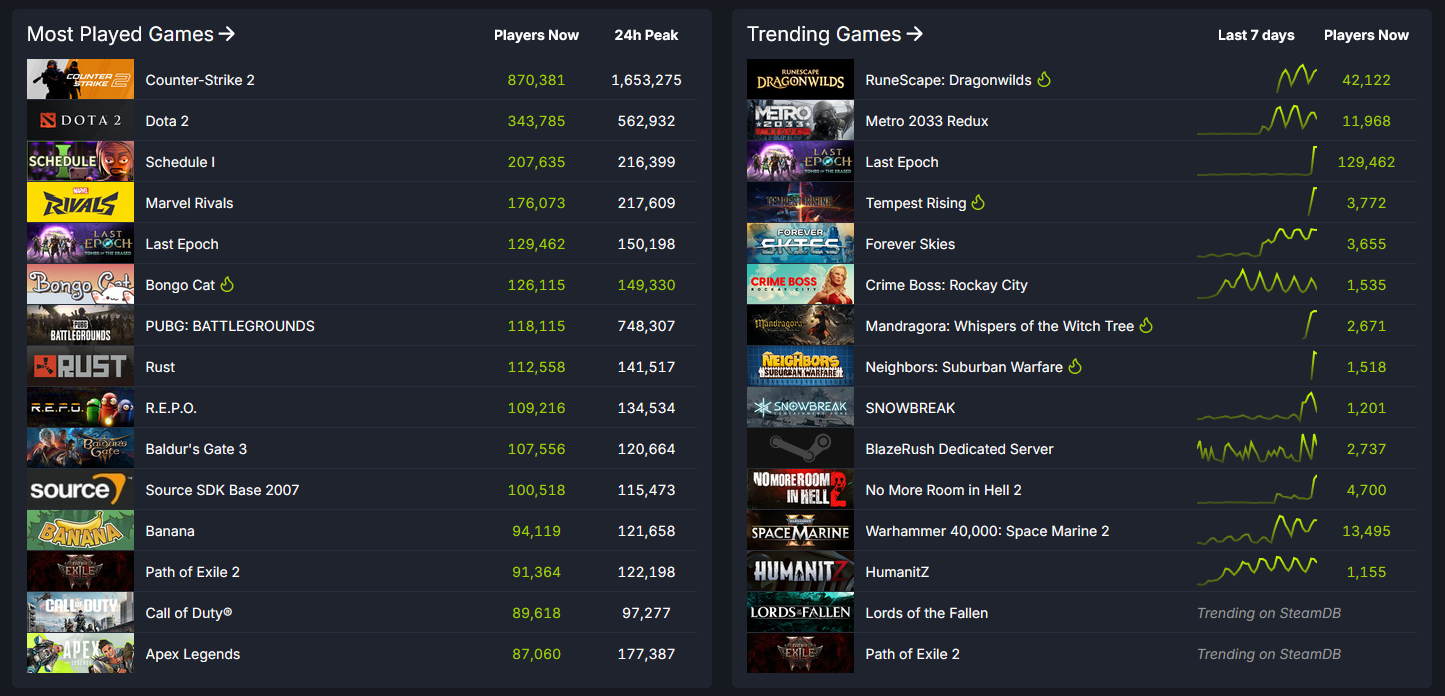The height and width of the screenshot is (696, 1445).
Task: Open Apex Legends thumbnail
Action: pyautogui.click(x=80, y=654)
